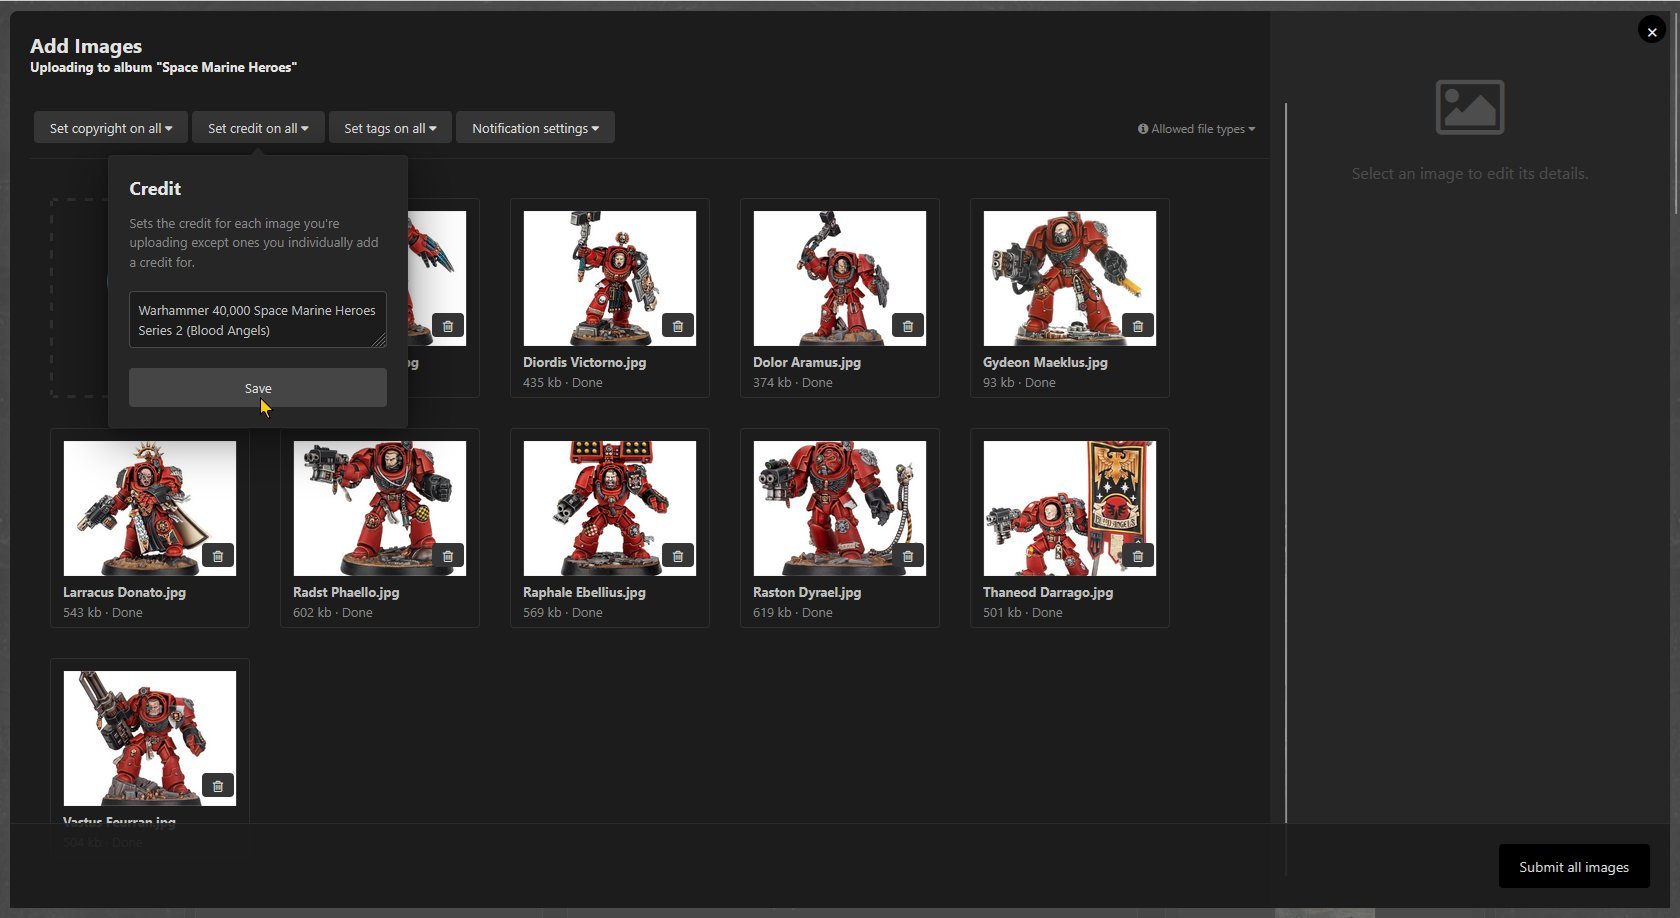Select the Gydeon Maeklus thumbnail
The height and width of the screenshot is (918, 1680).
tap(1069, 278)
